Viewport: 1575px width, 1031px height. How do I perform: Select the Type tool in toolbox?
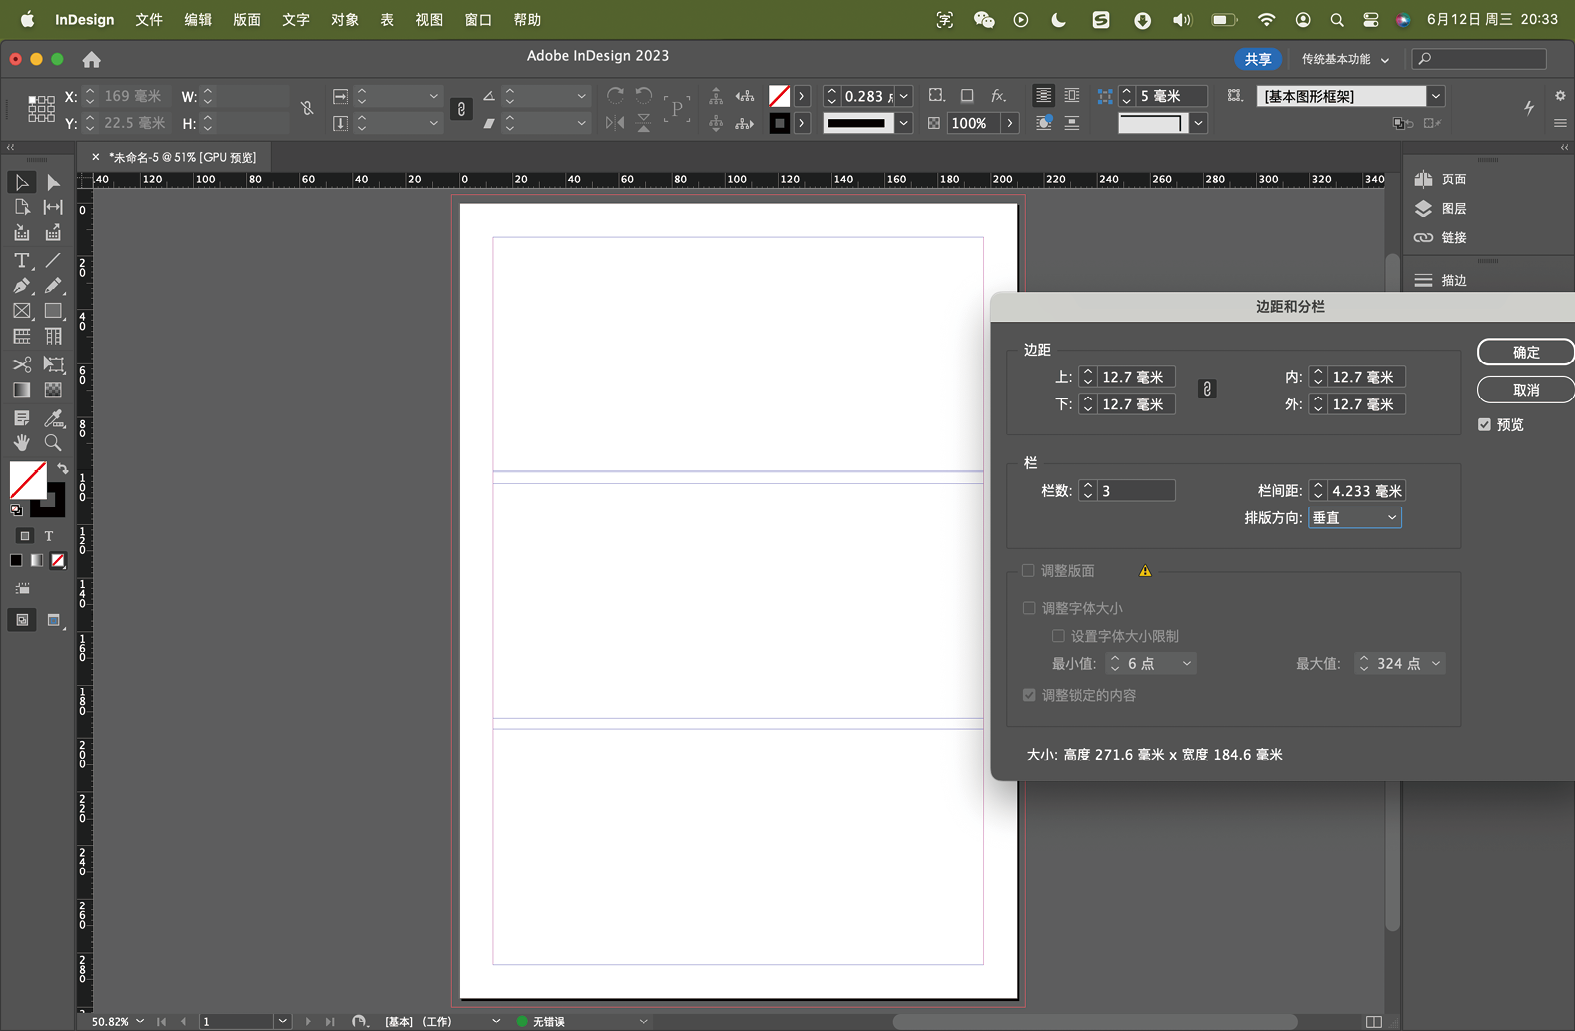(21, 260)
